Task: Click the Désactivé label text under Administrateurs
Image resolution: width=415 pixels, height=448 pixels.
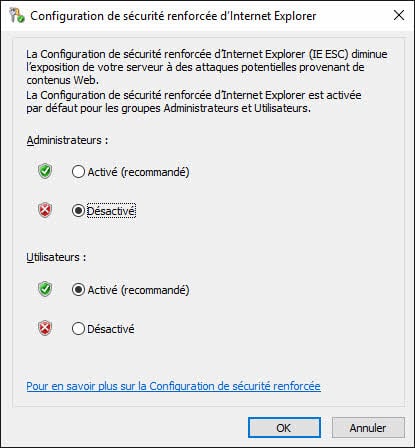Action: [111, 211]
